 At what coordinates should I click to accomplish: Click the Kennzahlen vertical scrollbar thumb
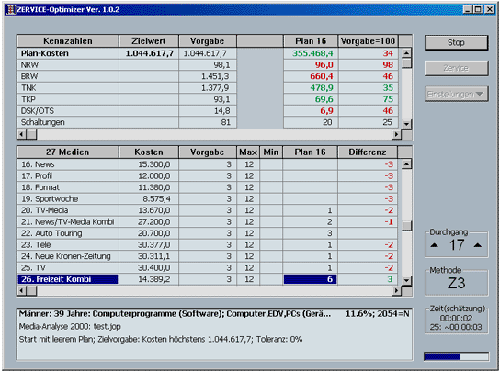pos(406,63)
